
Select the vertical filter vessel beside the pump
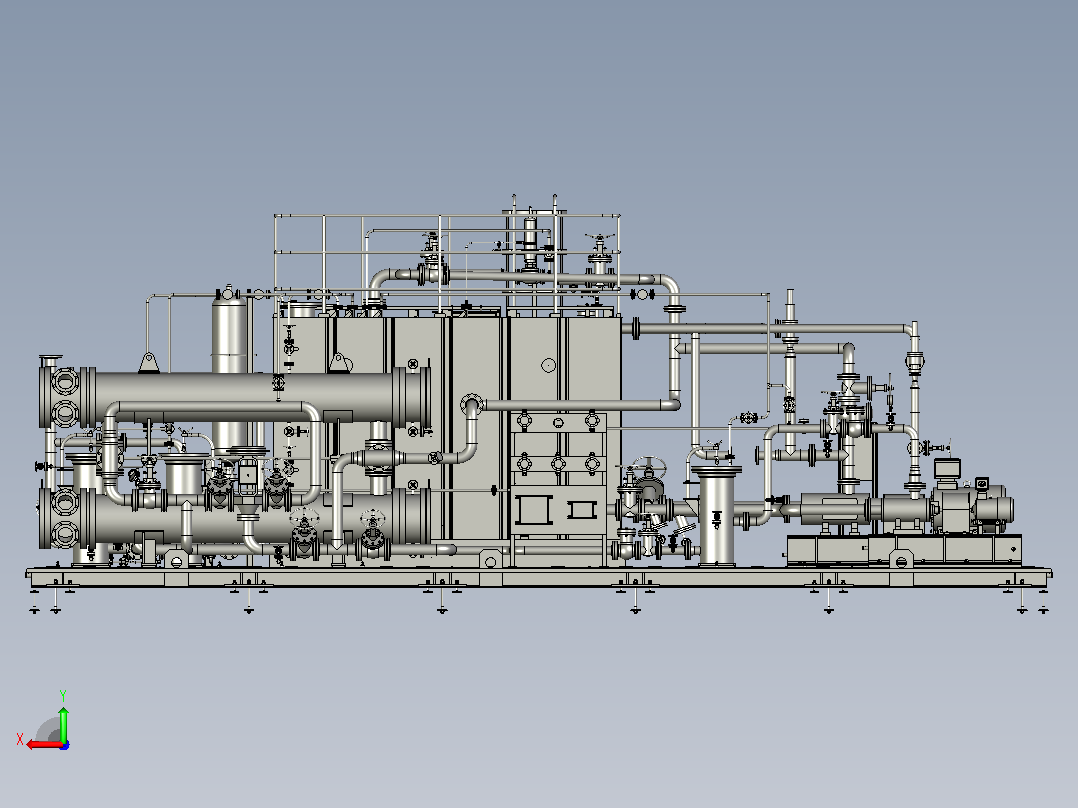tap(716, 516)
